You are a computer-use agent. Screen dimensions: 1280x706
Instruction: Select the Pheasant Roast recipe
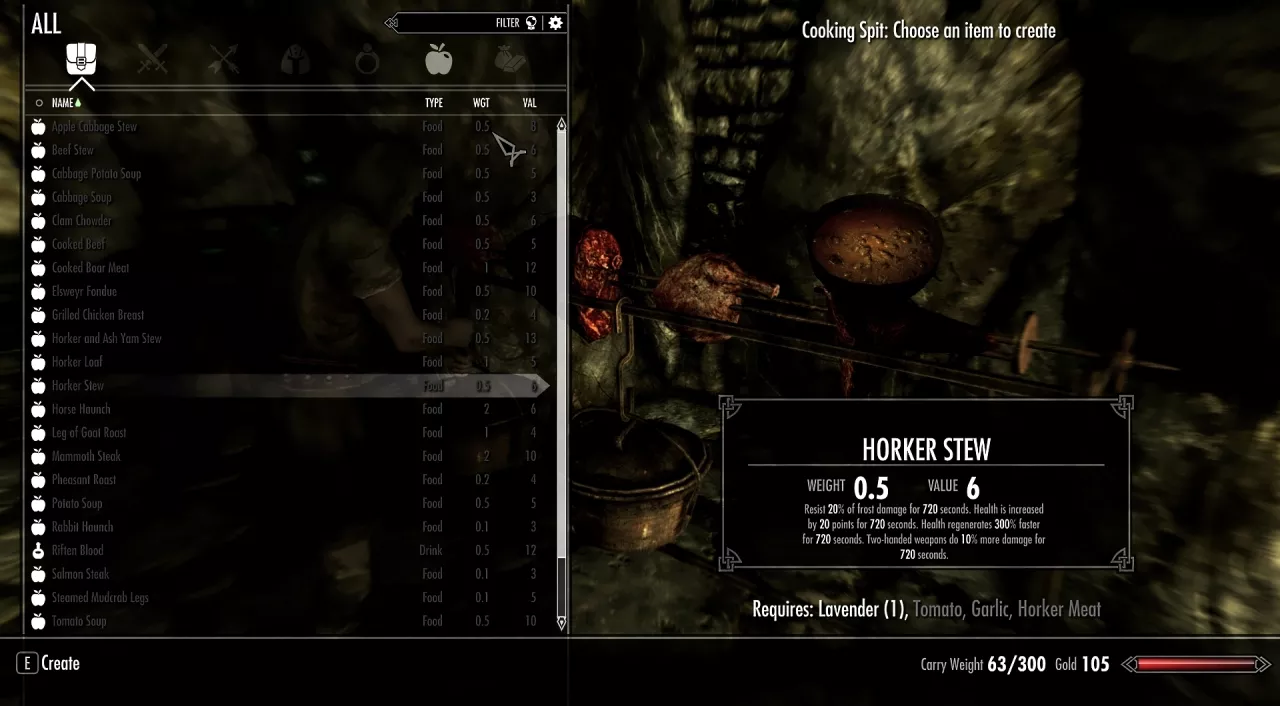289,480
